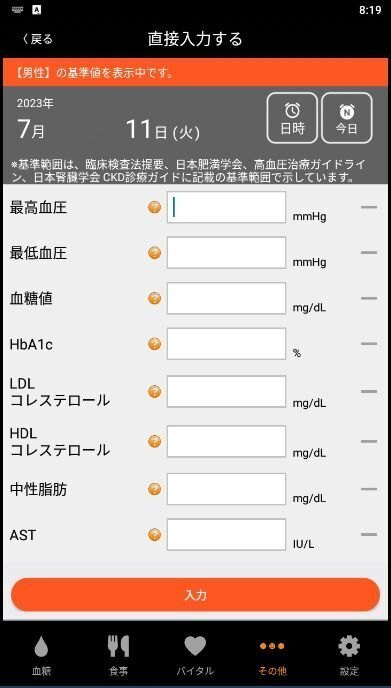The image size is (391, 688).
Task: Click the 日時 alarm clock button
Action: (x=292, y=118)
